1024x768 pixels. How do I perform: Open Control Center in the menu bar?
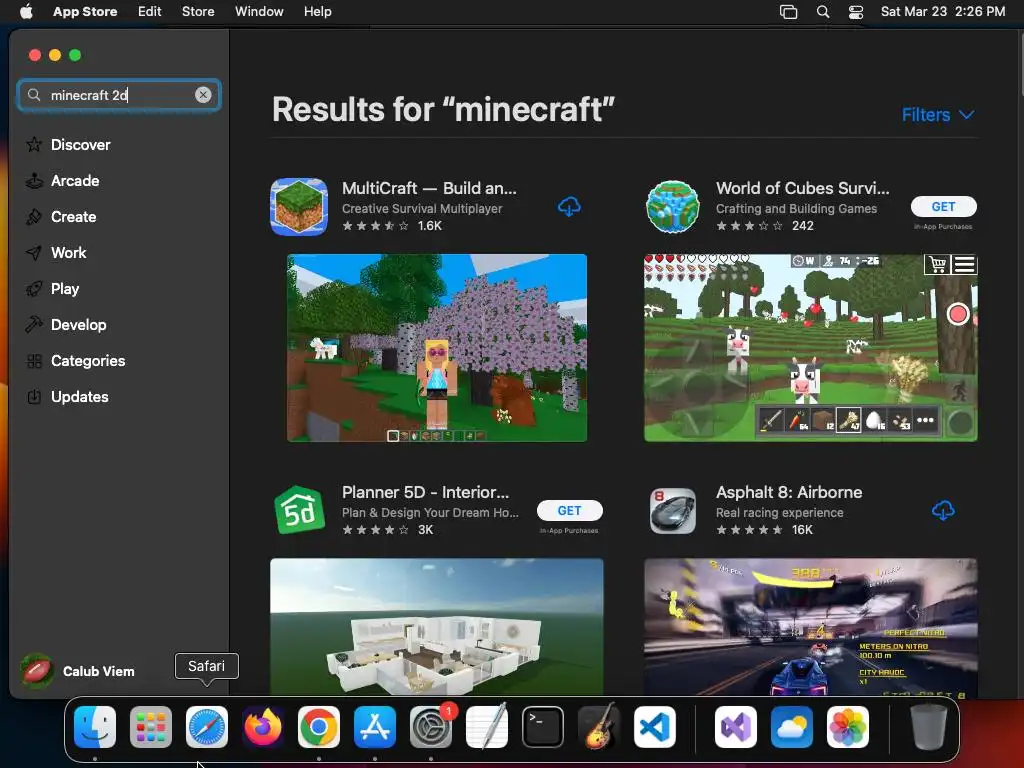[x=856, y=12]
